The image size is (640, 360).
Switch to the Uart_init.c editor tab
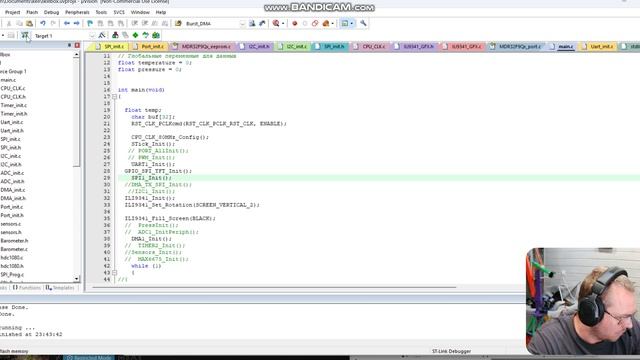point(598,47)
